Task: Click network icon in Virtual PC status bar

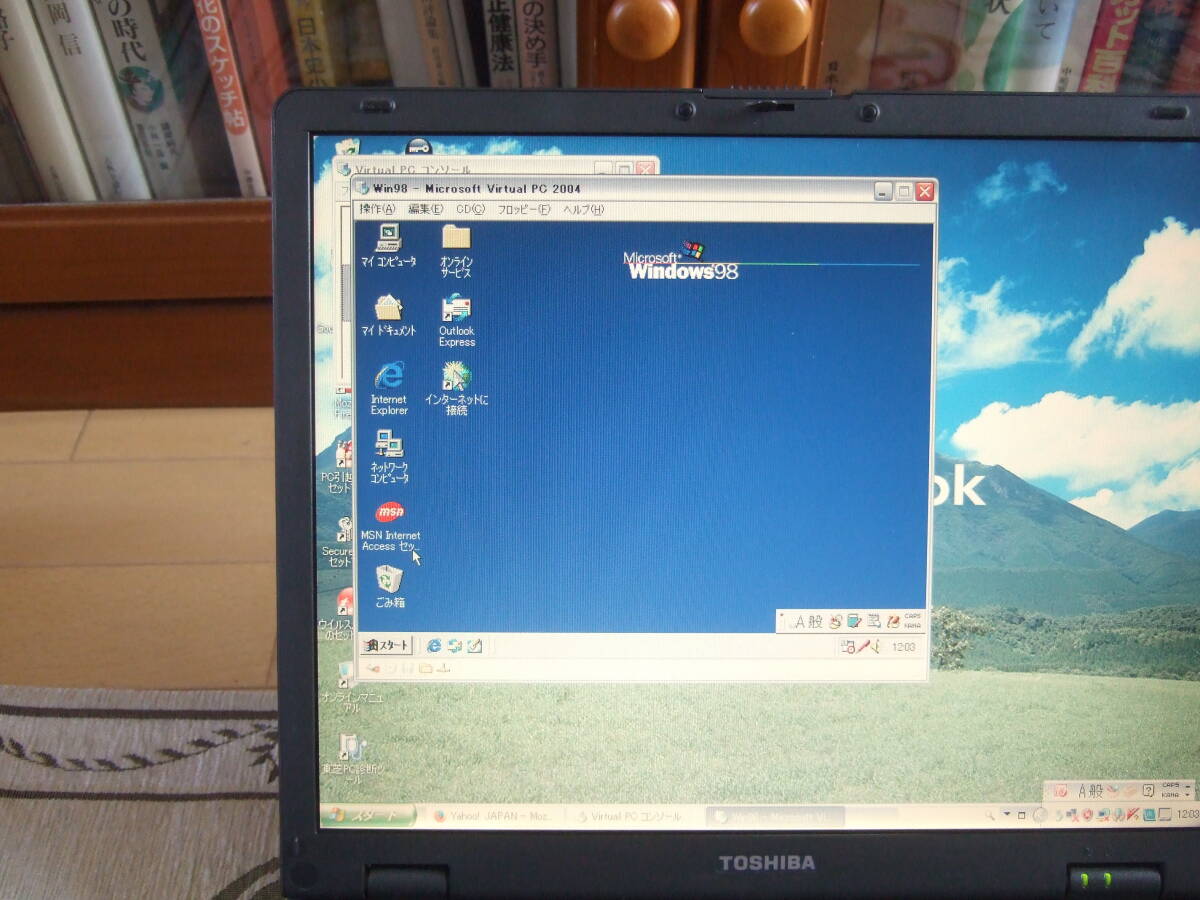Action: 445,668
